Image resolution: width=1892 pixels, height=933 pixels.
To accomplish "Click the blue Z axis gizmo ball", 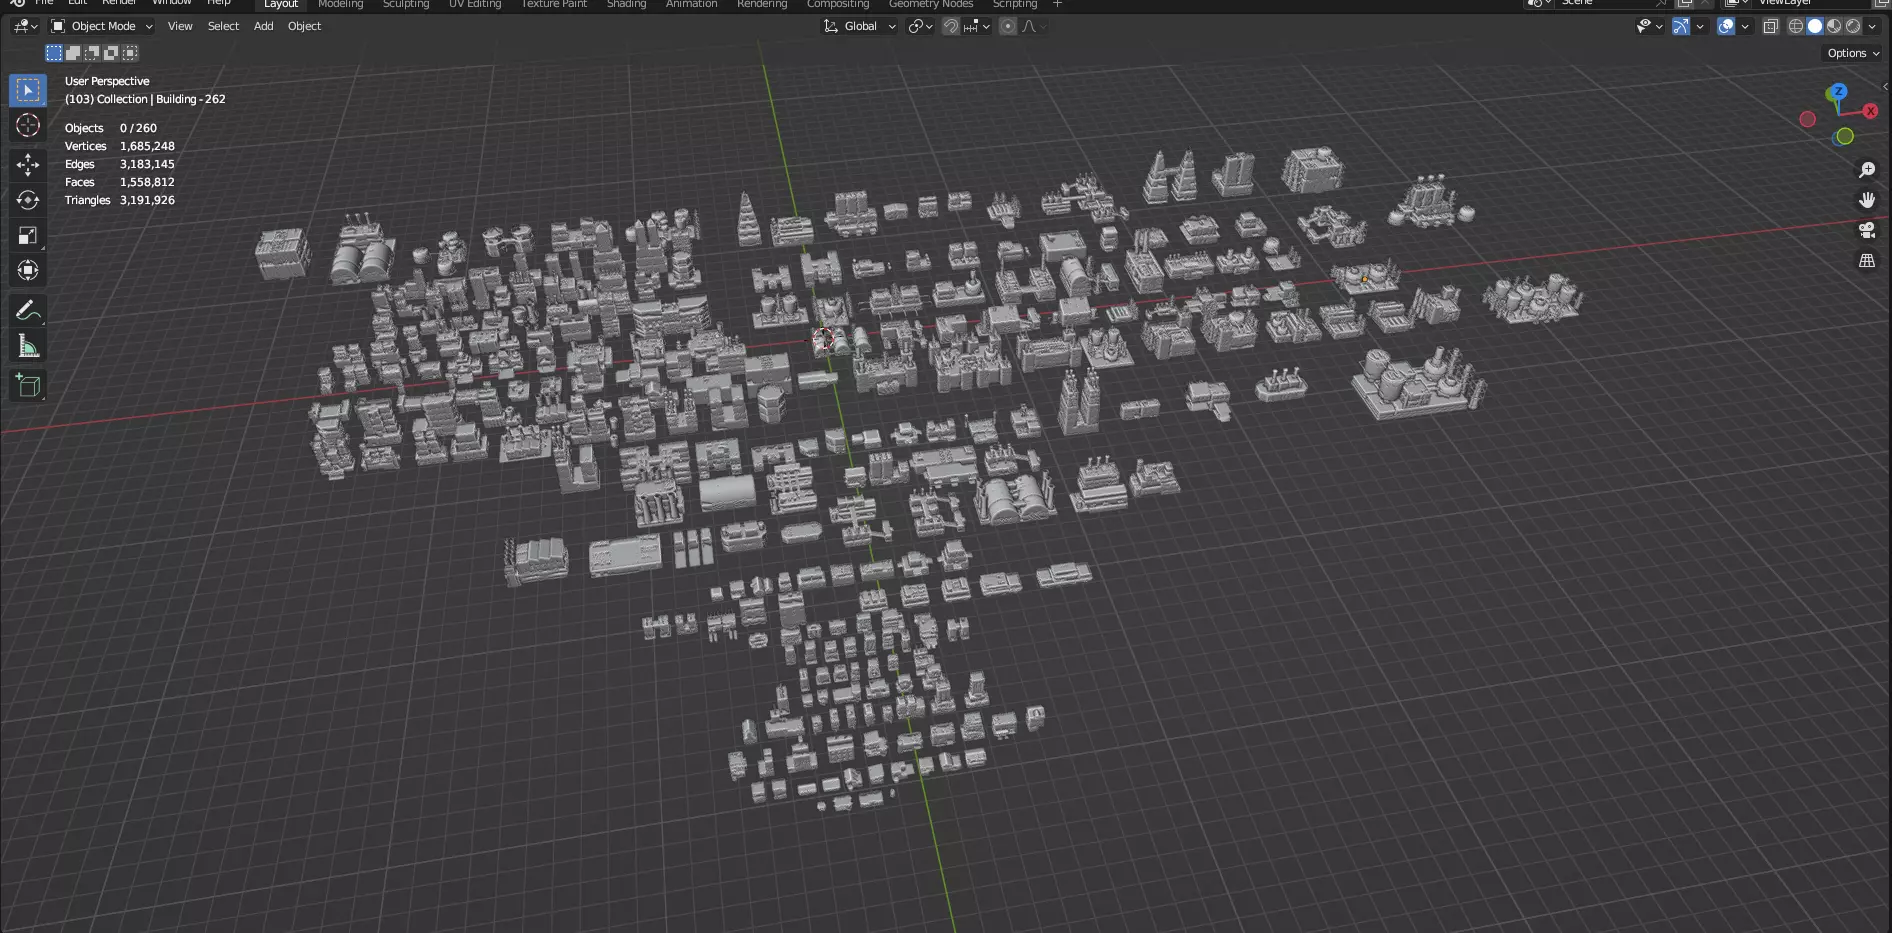I will click(1838, 92).
